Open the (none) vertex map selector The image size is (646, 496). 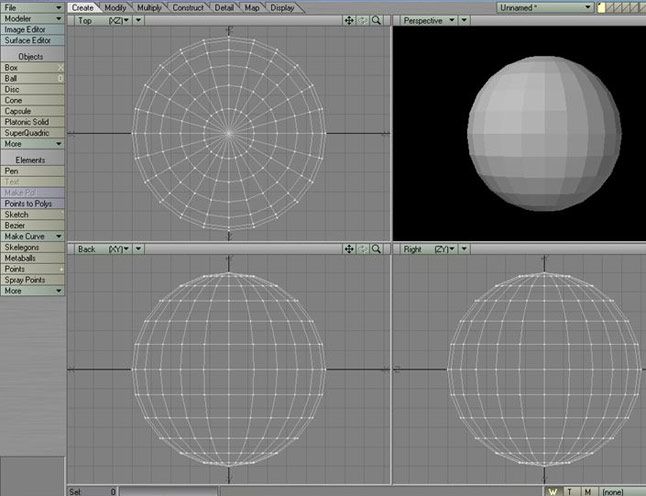[621, 491]
